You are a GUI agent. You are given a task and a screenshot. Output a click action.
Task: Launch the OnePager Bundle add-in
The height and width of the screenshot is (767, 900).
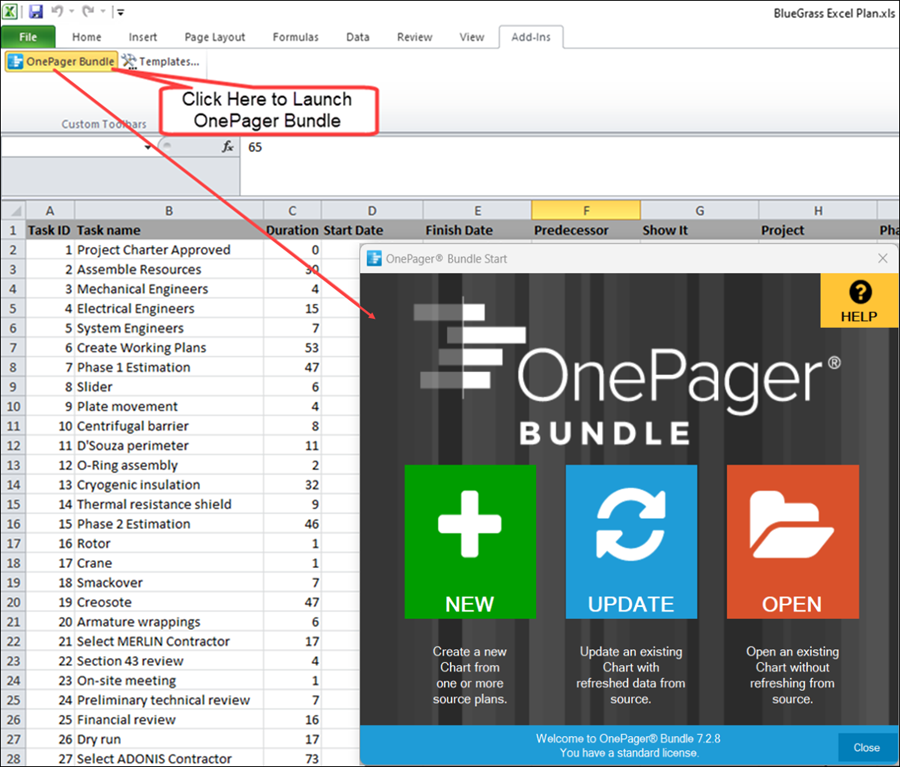(x=60, y=61)
